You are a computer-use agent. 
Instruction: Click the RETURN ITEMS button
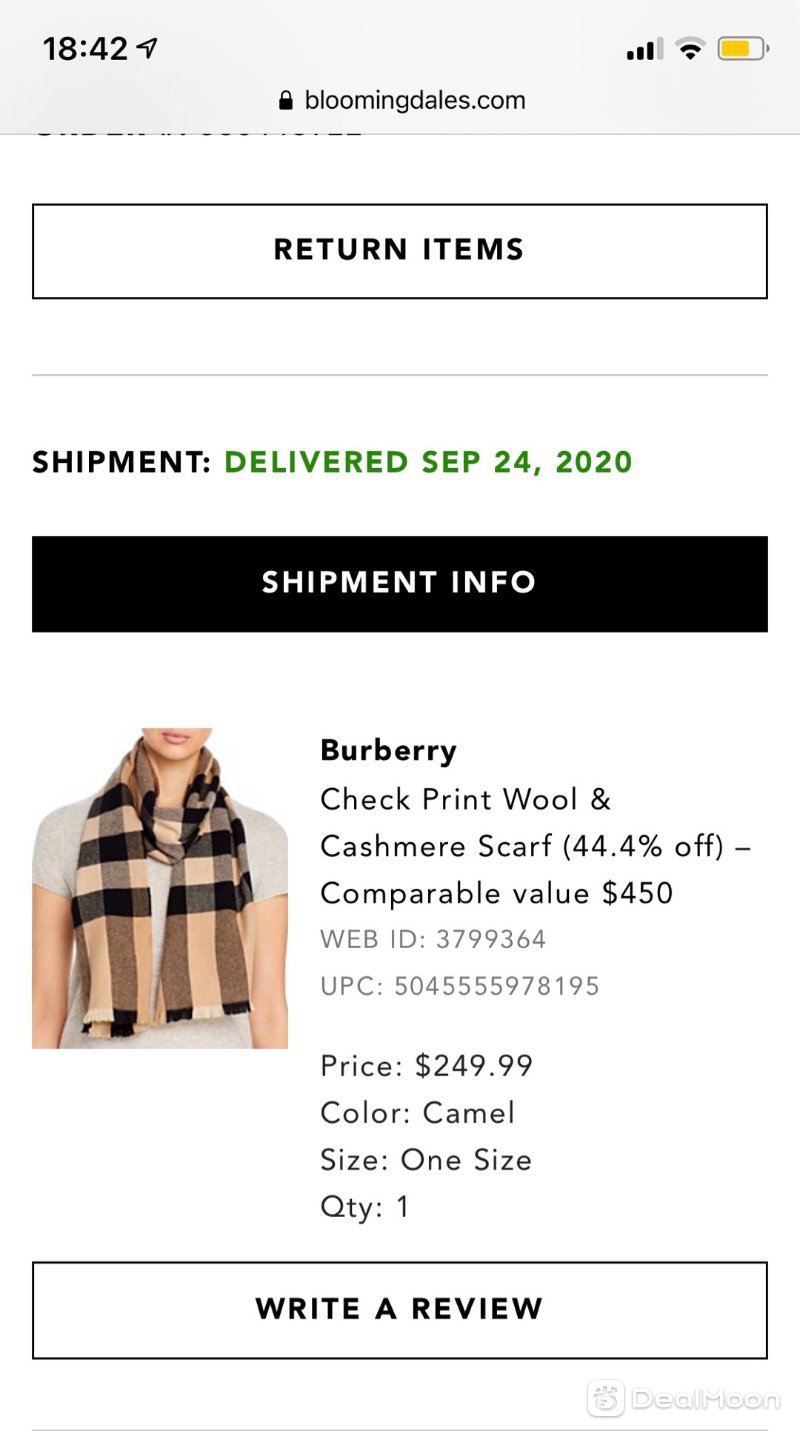400,251
